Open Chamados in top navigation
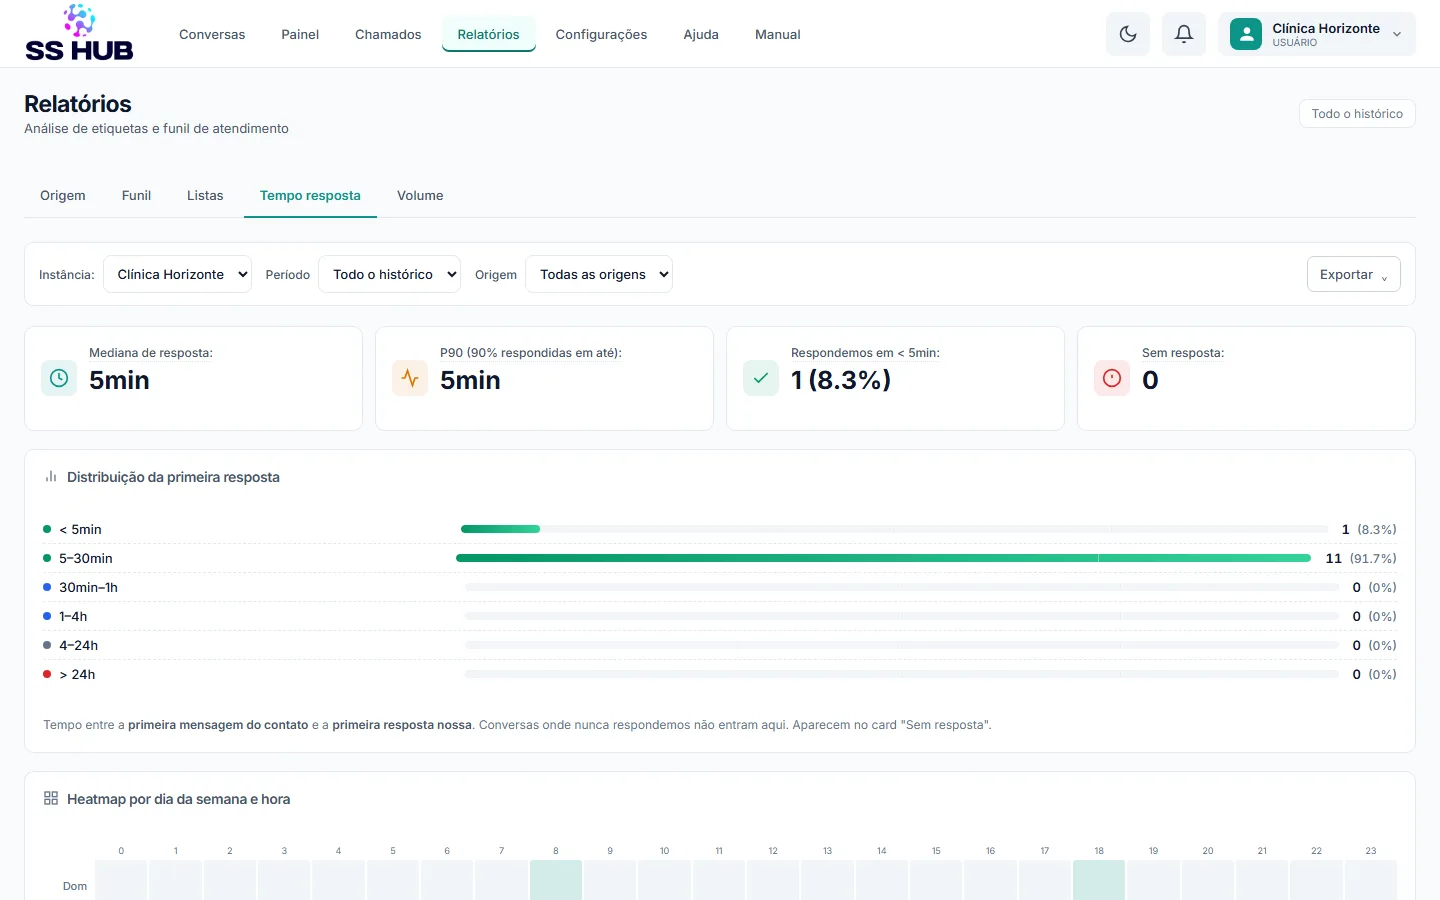Viewport: 1440px width, 900px height. (388, 34)
